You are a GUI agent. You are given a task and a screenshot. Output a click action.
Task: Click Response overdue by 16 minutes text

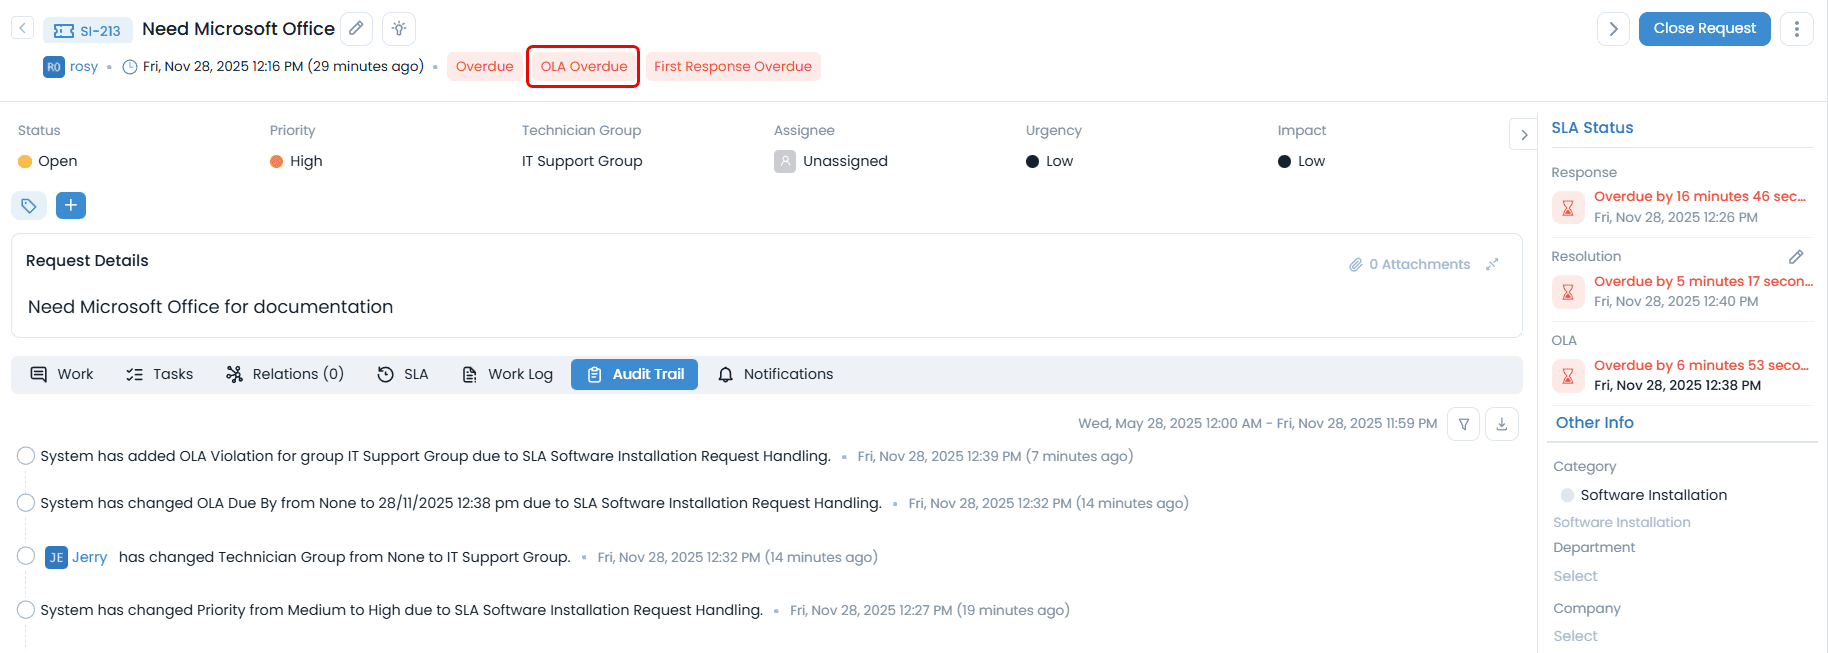1700,197
